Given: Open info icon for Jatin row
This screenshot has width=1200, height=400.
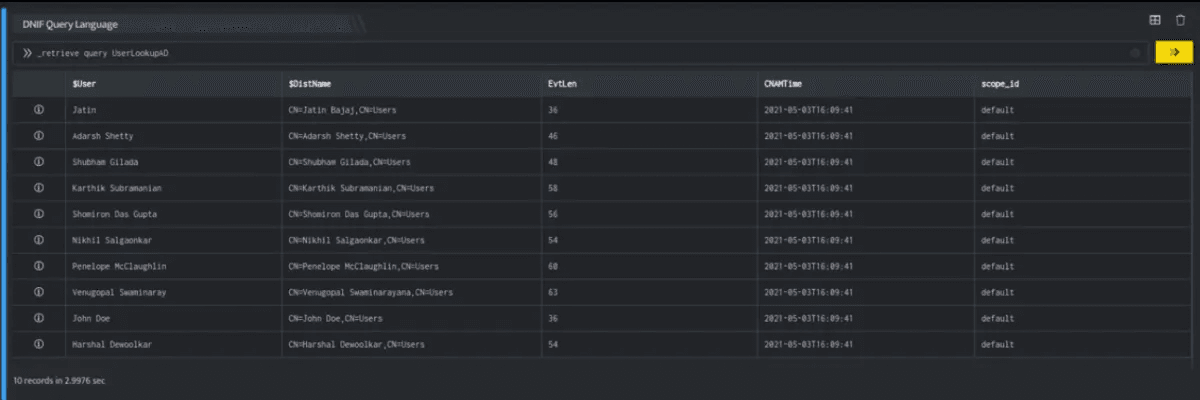Looking at the screenshot, I should pos(39,109).
